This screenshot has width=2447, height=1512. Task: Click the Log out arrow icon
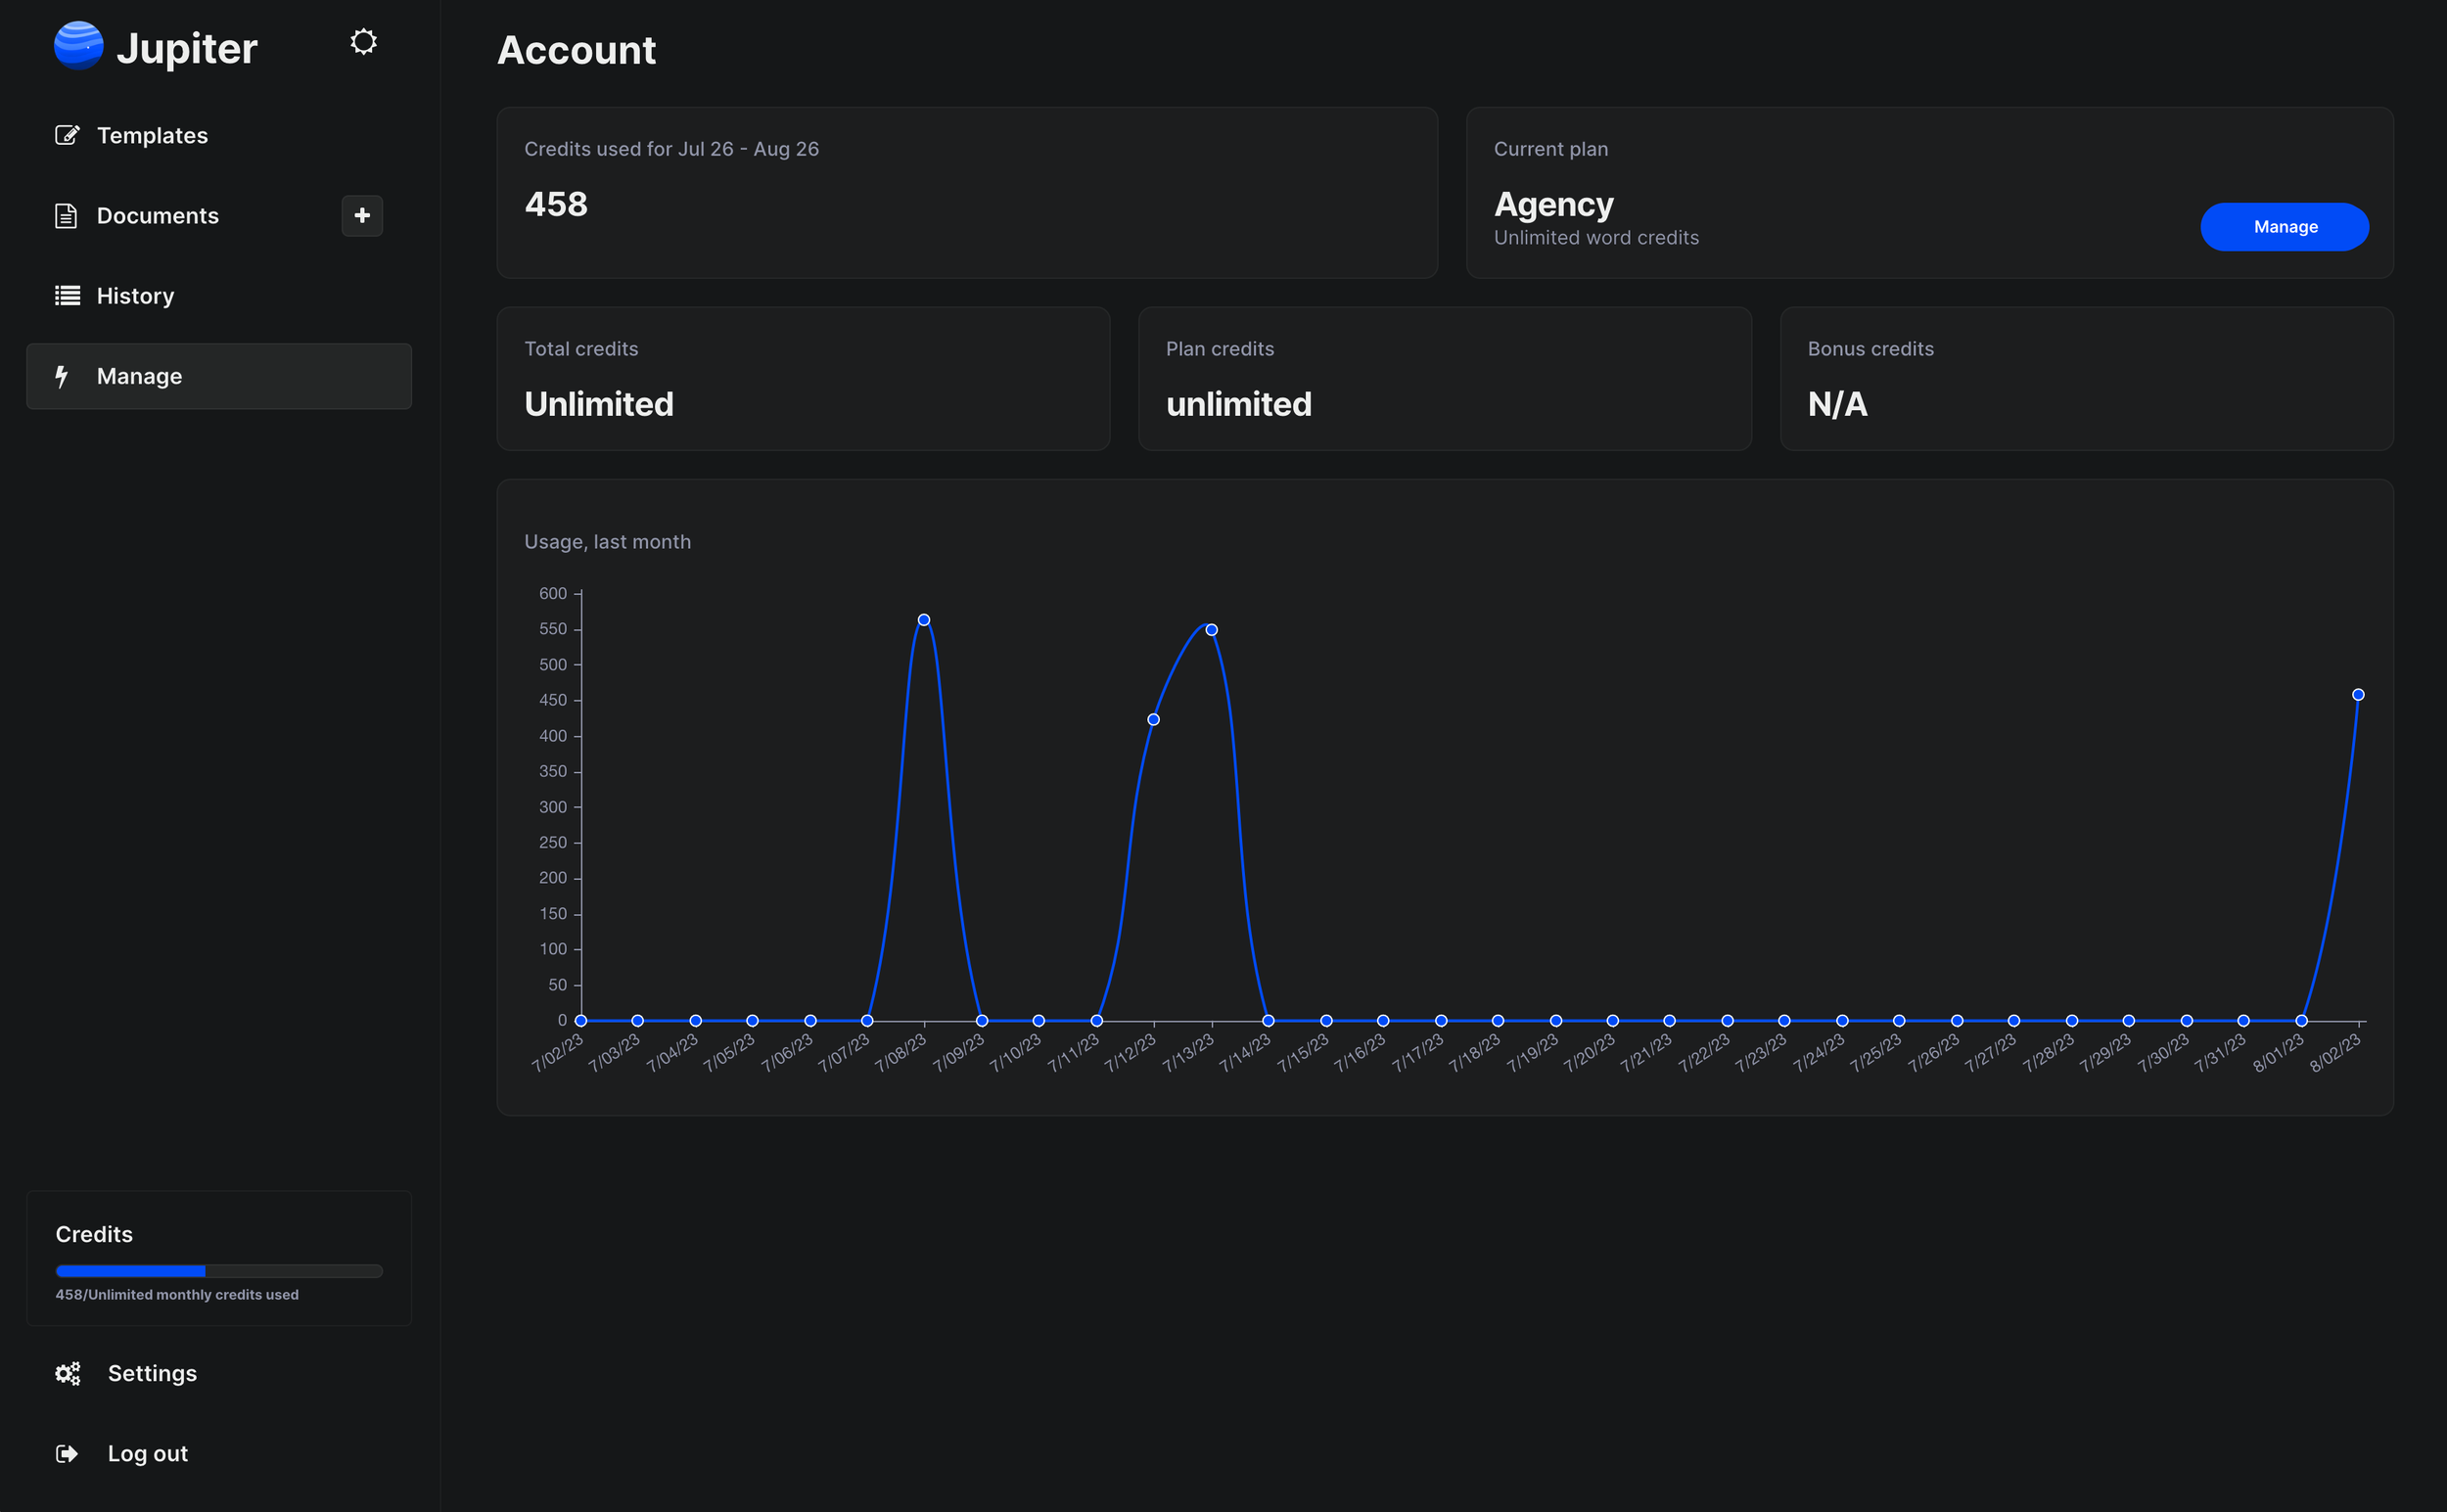point(67,1453)
